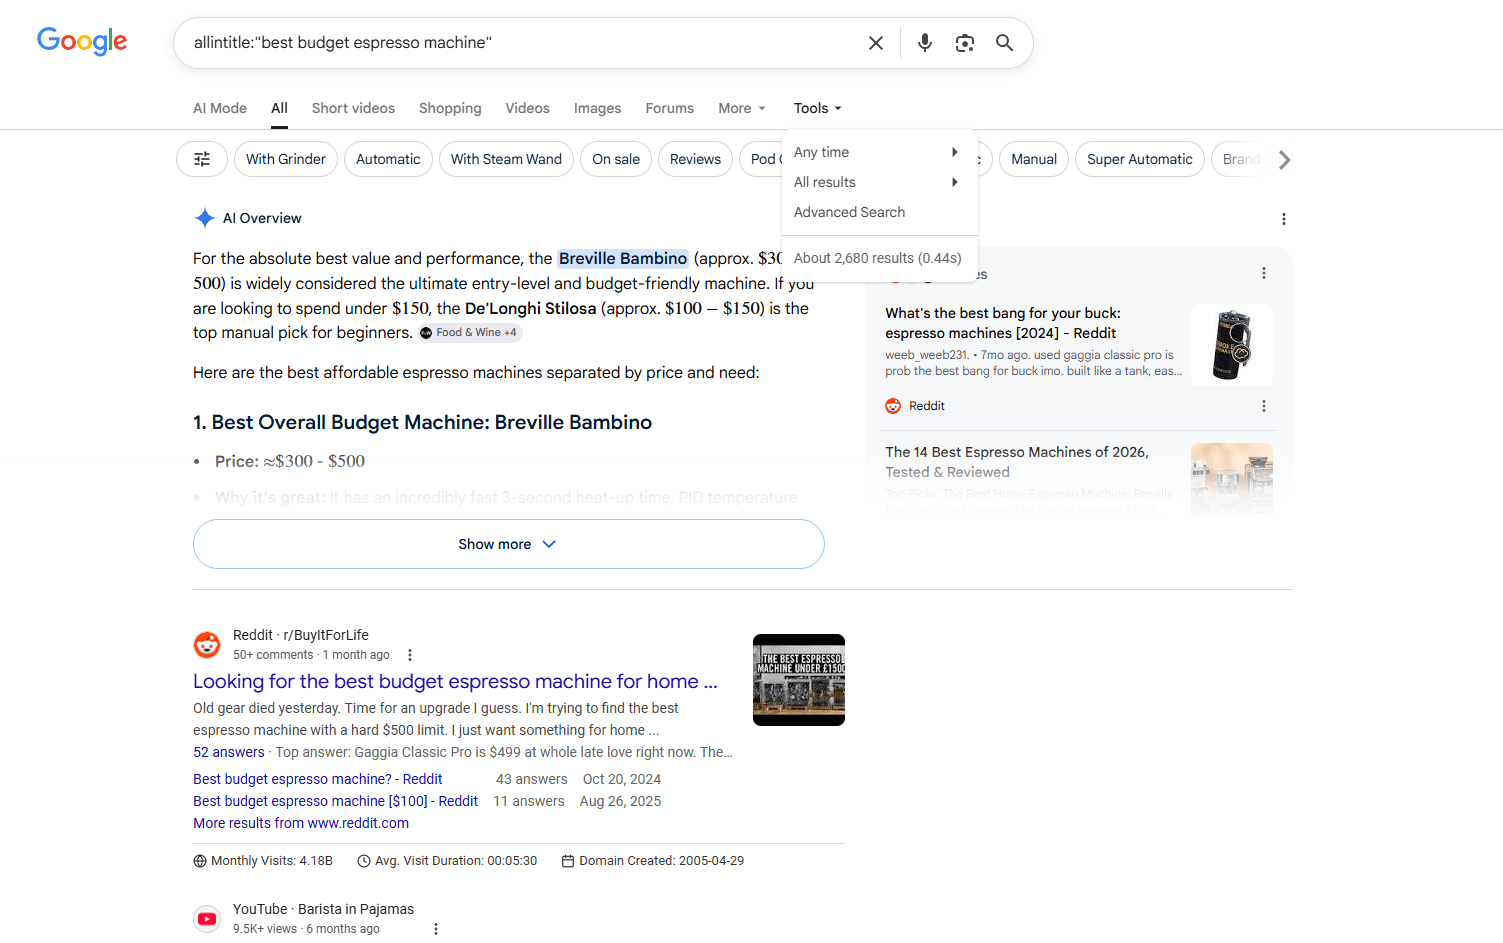Open the filter settings sliders chip

click(202, 159)
